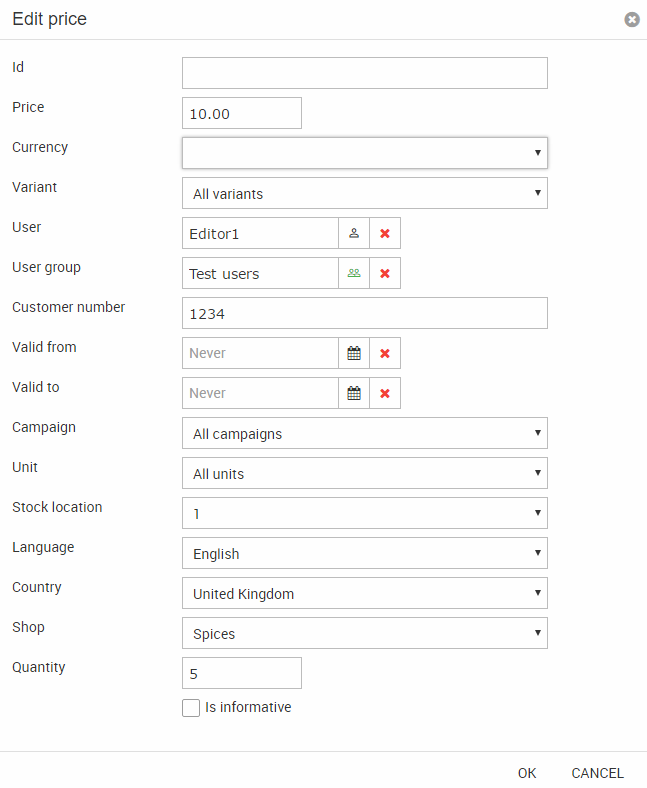The width and height of the screenshot is (647, 788).
Task: Clear the User field with red X
Action: point(385,233)
